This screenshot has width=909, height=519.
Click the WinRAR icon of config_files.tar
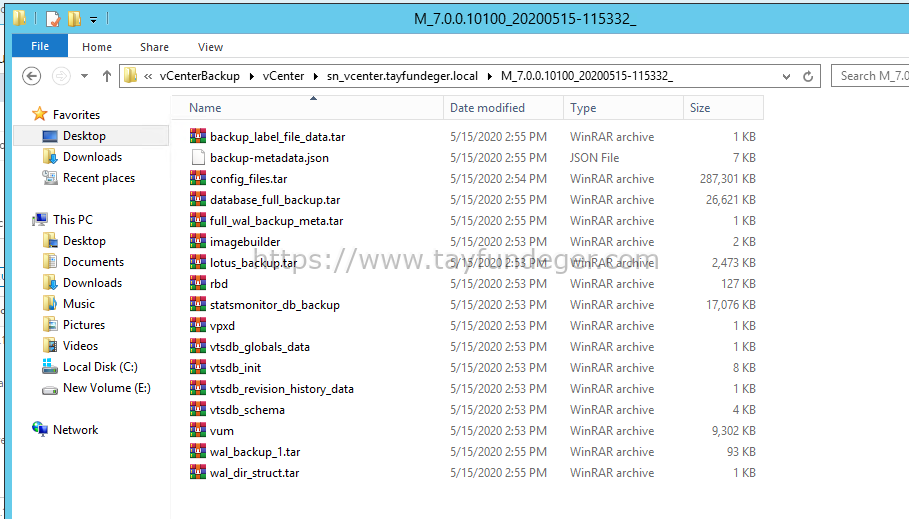tap(198, 178)
